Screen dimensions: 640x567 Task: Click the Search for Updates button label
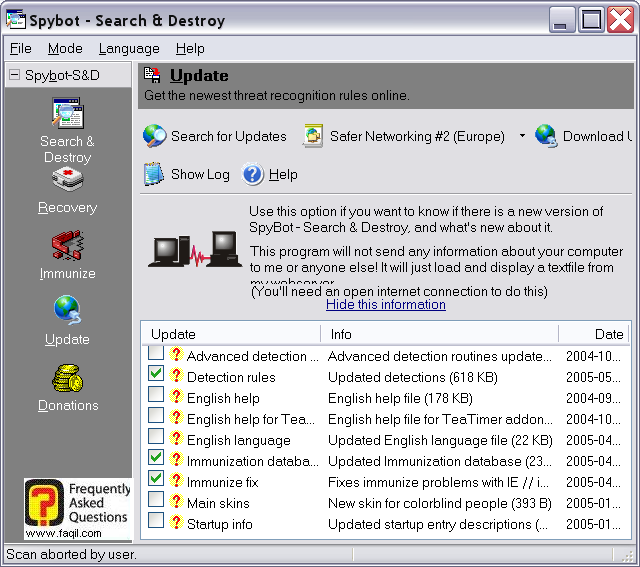click(x=229, y=136)
